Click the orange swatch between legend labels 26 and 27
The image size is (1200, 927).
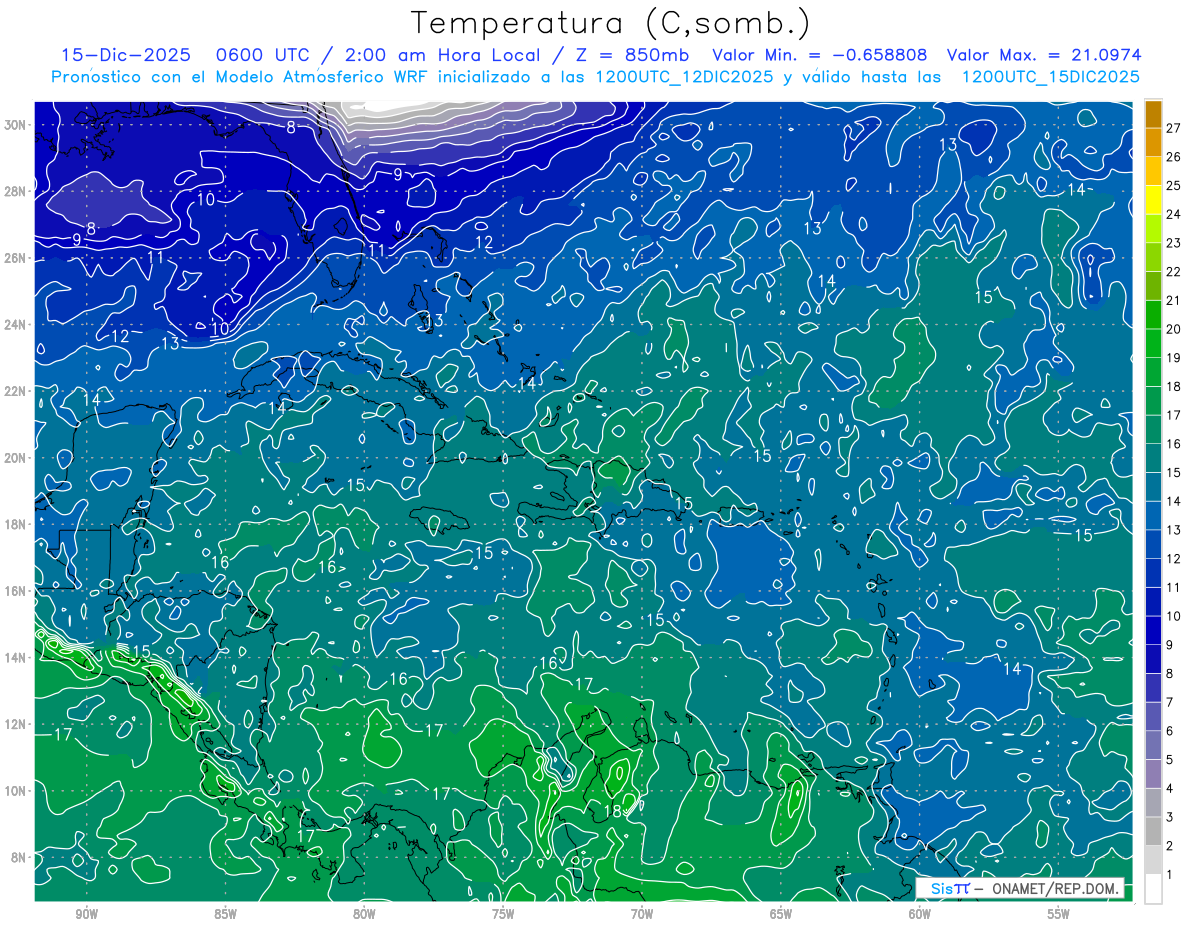(1153, 142)
